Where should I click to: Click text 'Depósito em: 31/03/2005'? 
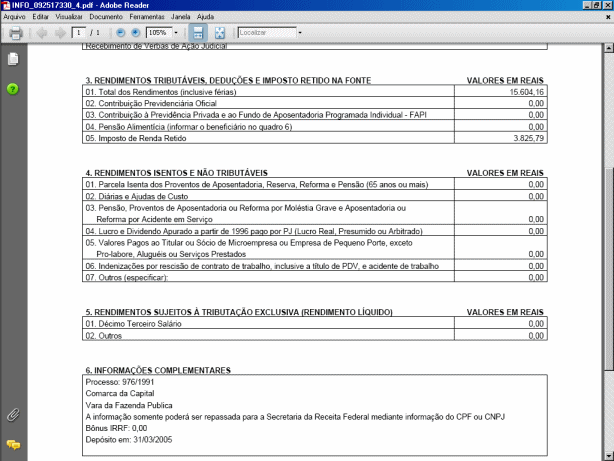pos(129,440)
